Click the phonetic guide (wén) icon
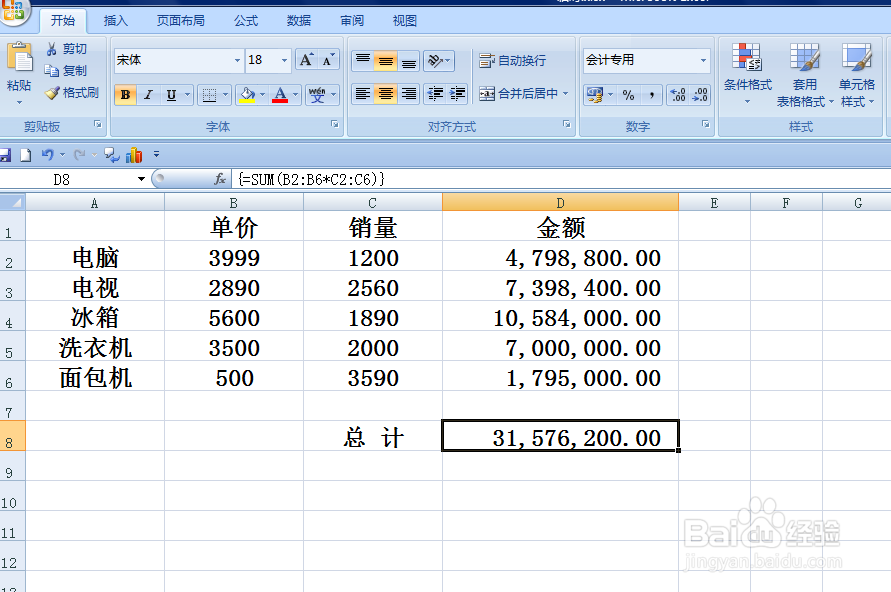The image size is (891, 592). tap(317, 95)
